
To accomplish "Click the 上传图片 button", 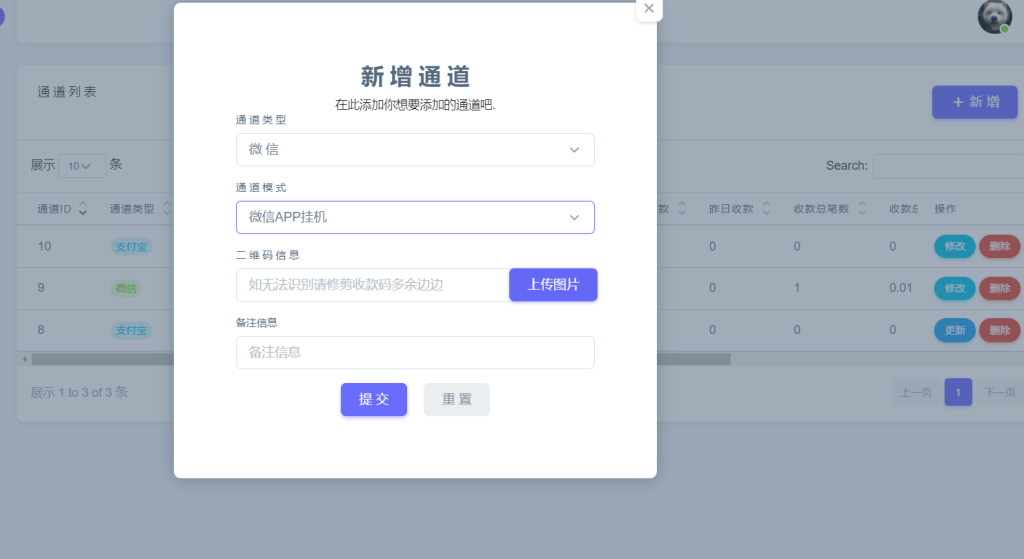I will [553, 285].
